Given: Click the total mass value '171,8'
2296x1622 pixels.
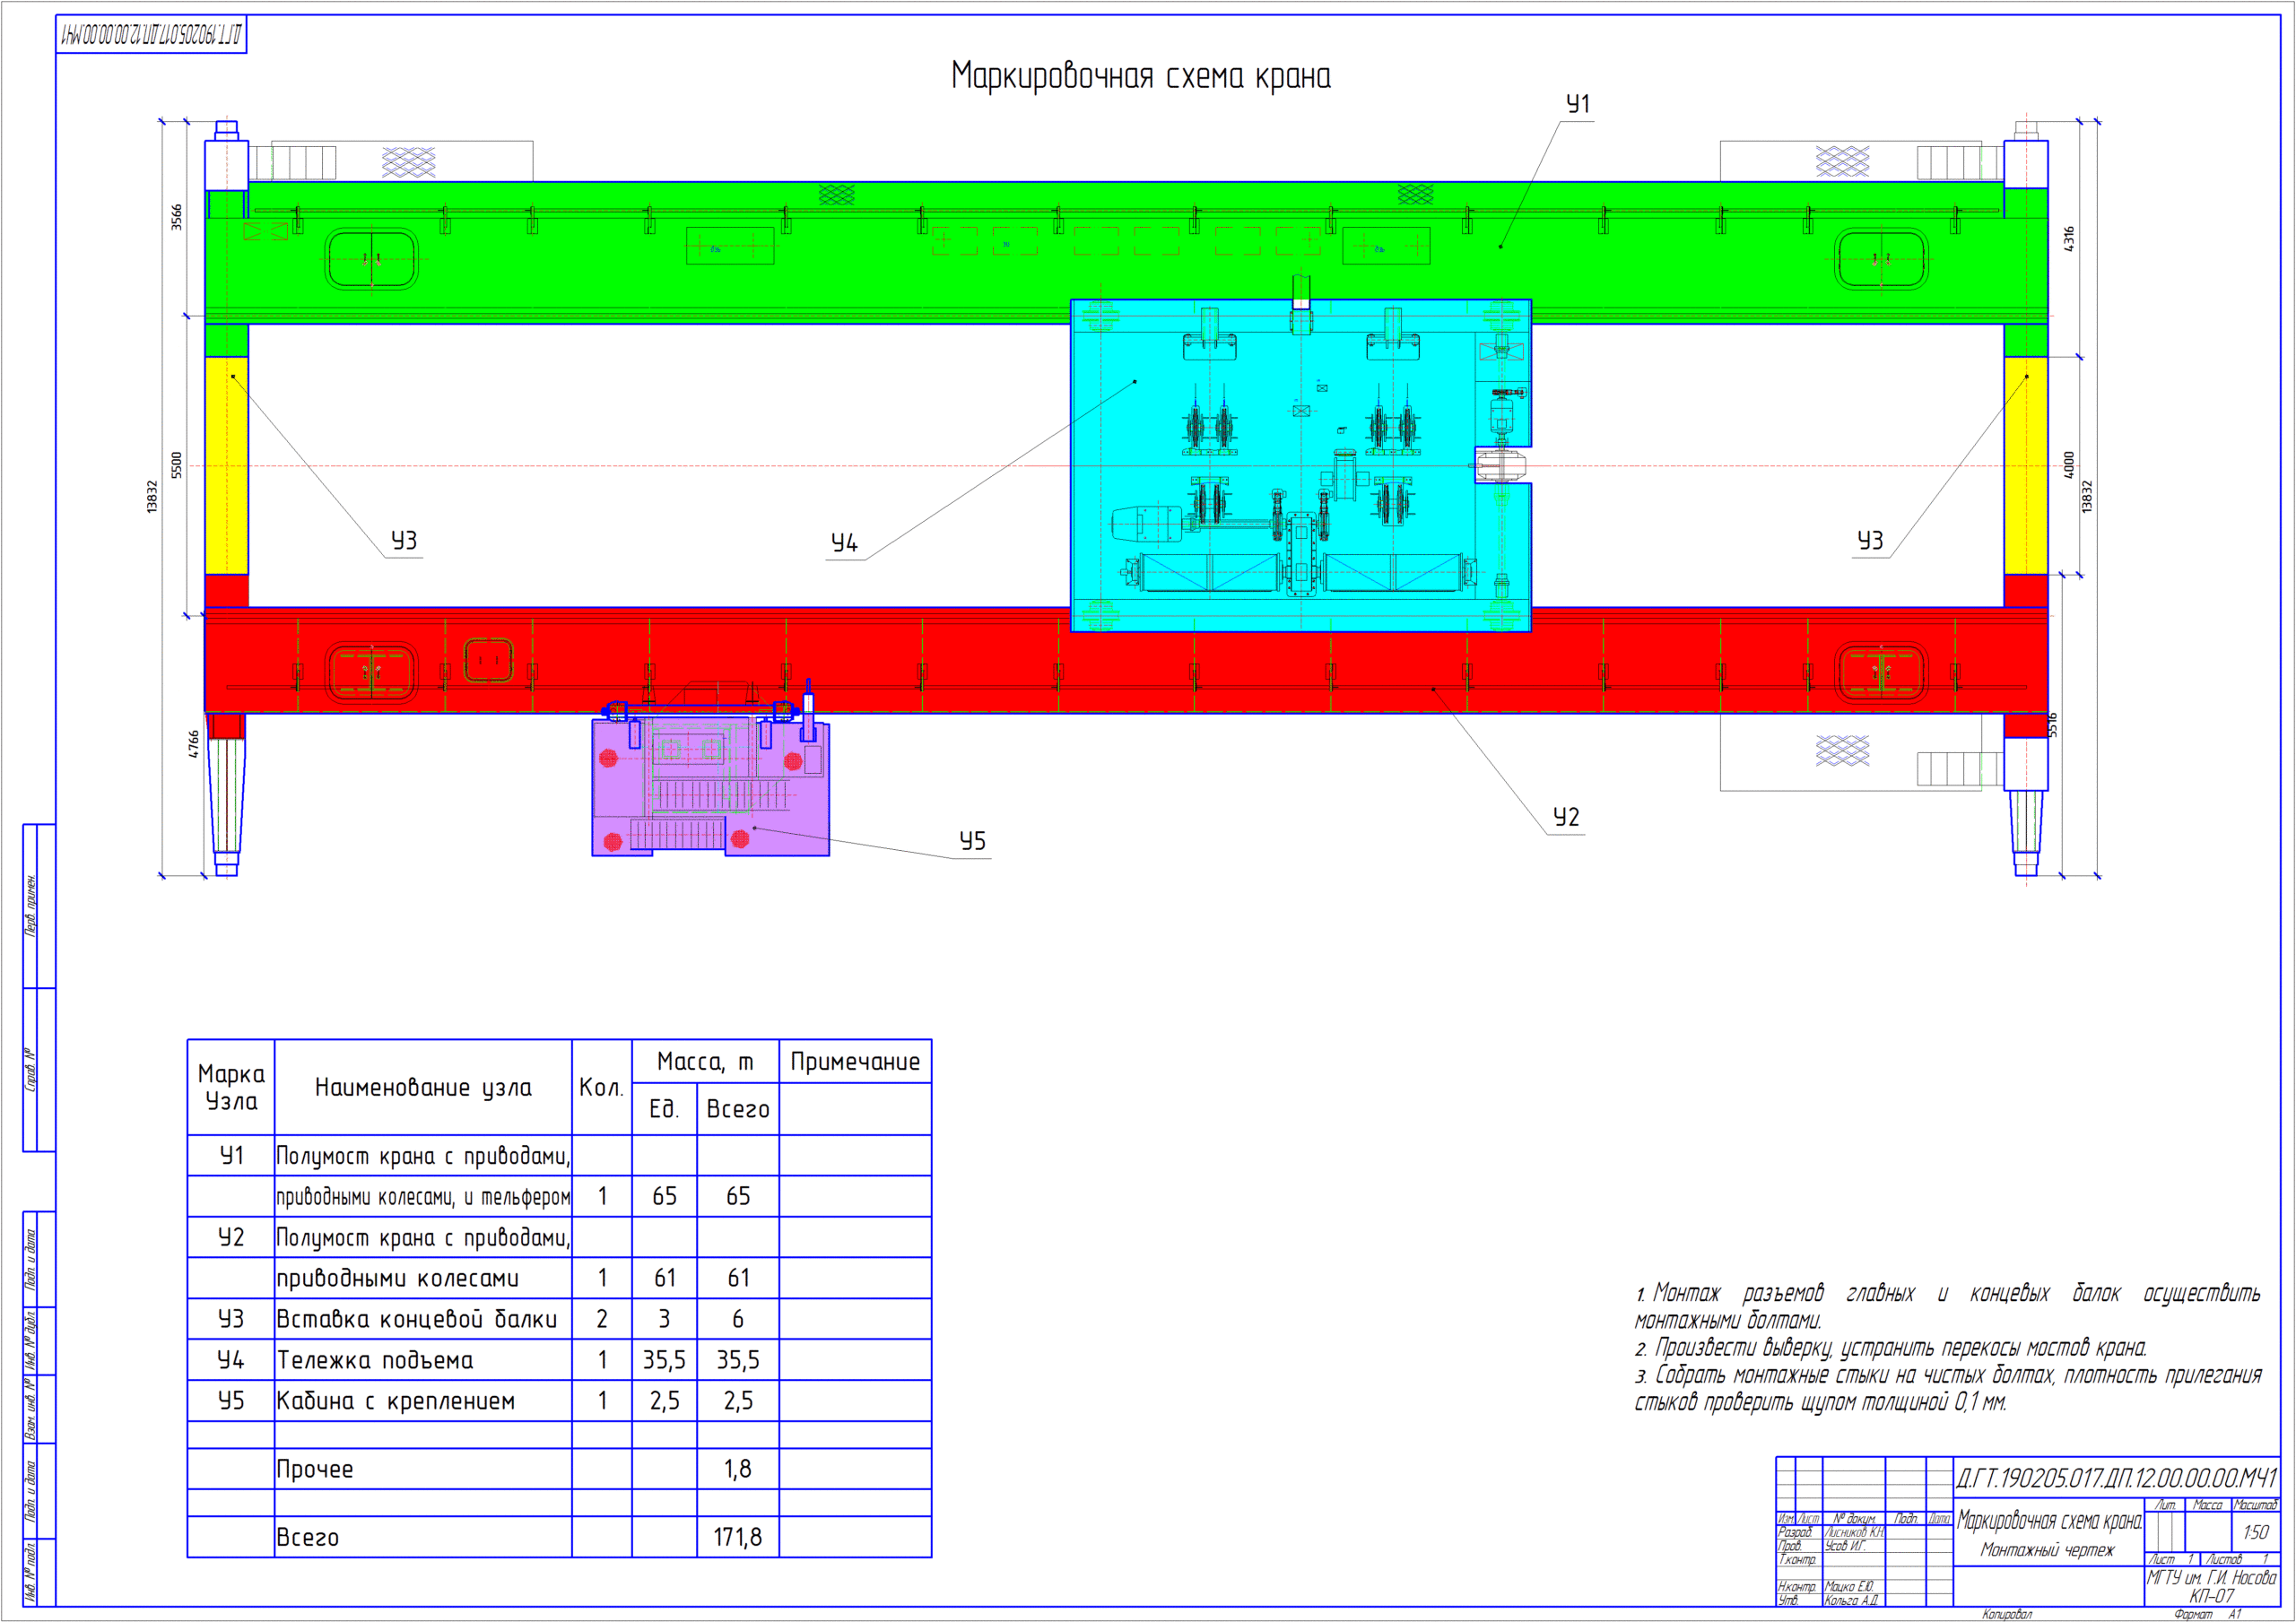Looking at the screenshot, I should [738, 1537].
